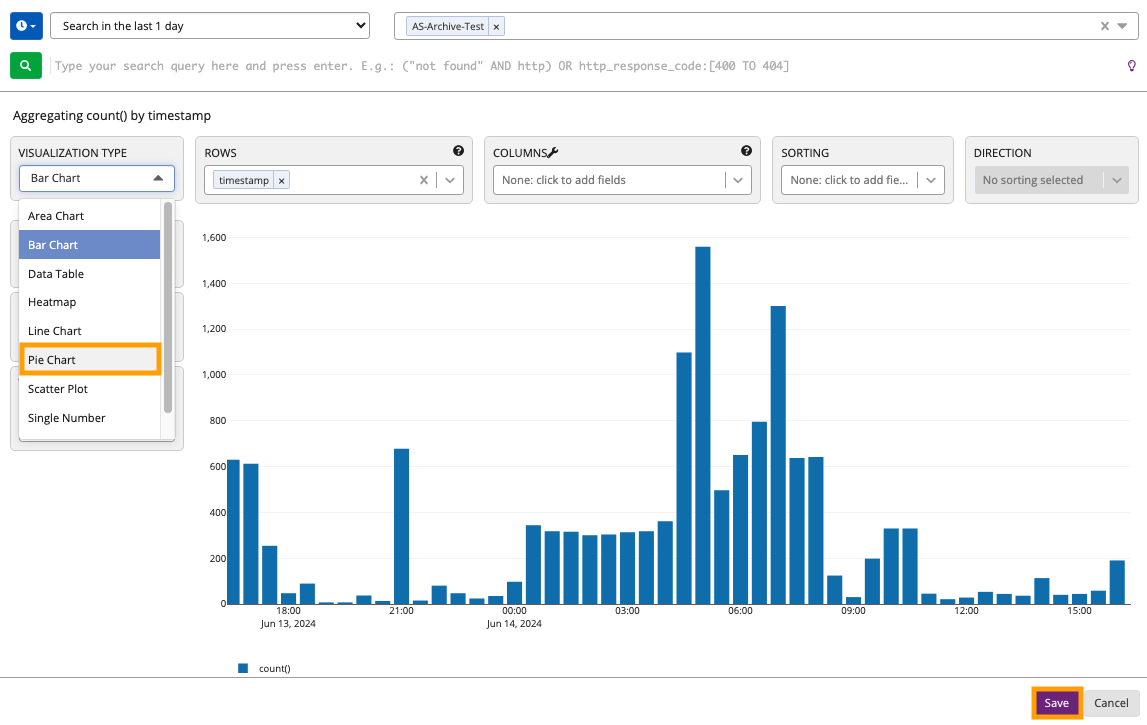Click the green search magnifier button

tap(26, 66)
